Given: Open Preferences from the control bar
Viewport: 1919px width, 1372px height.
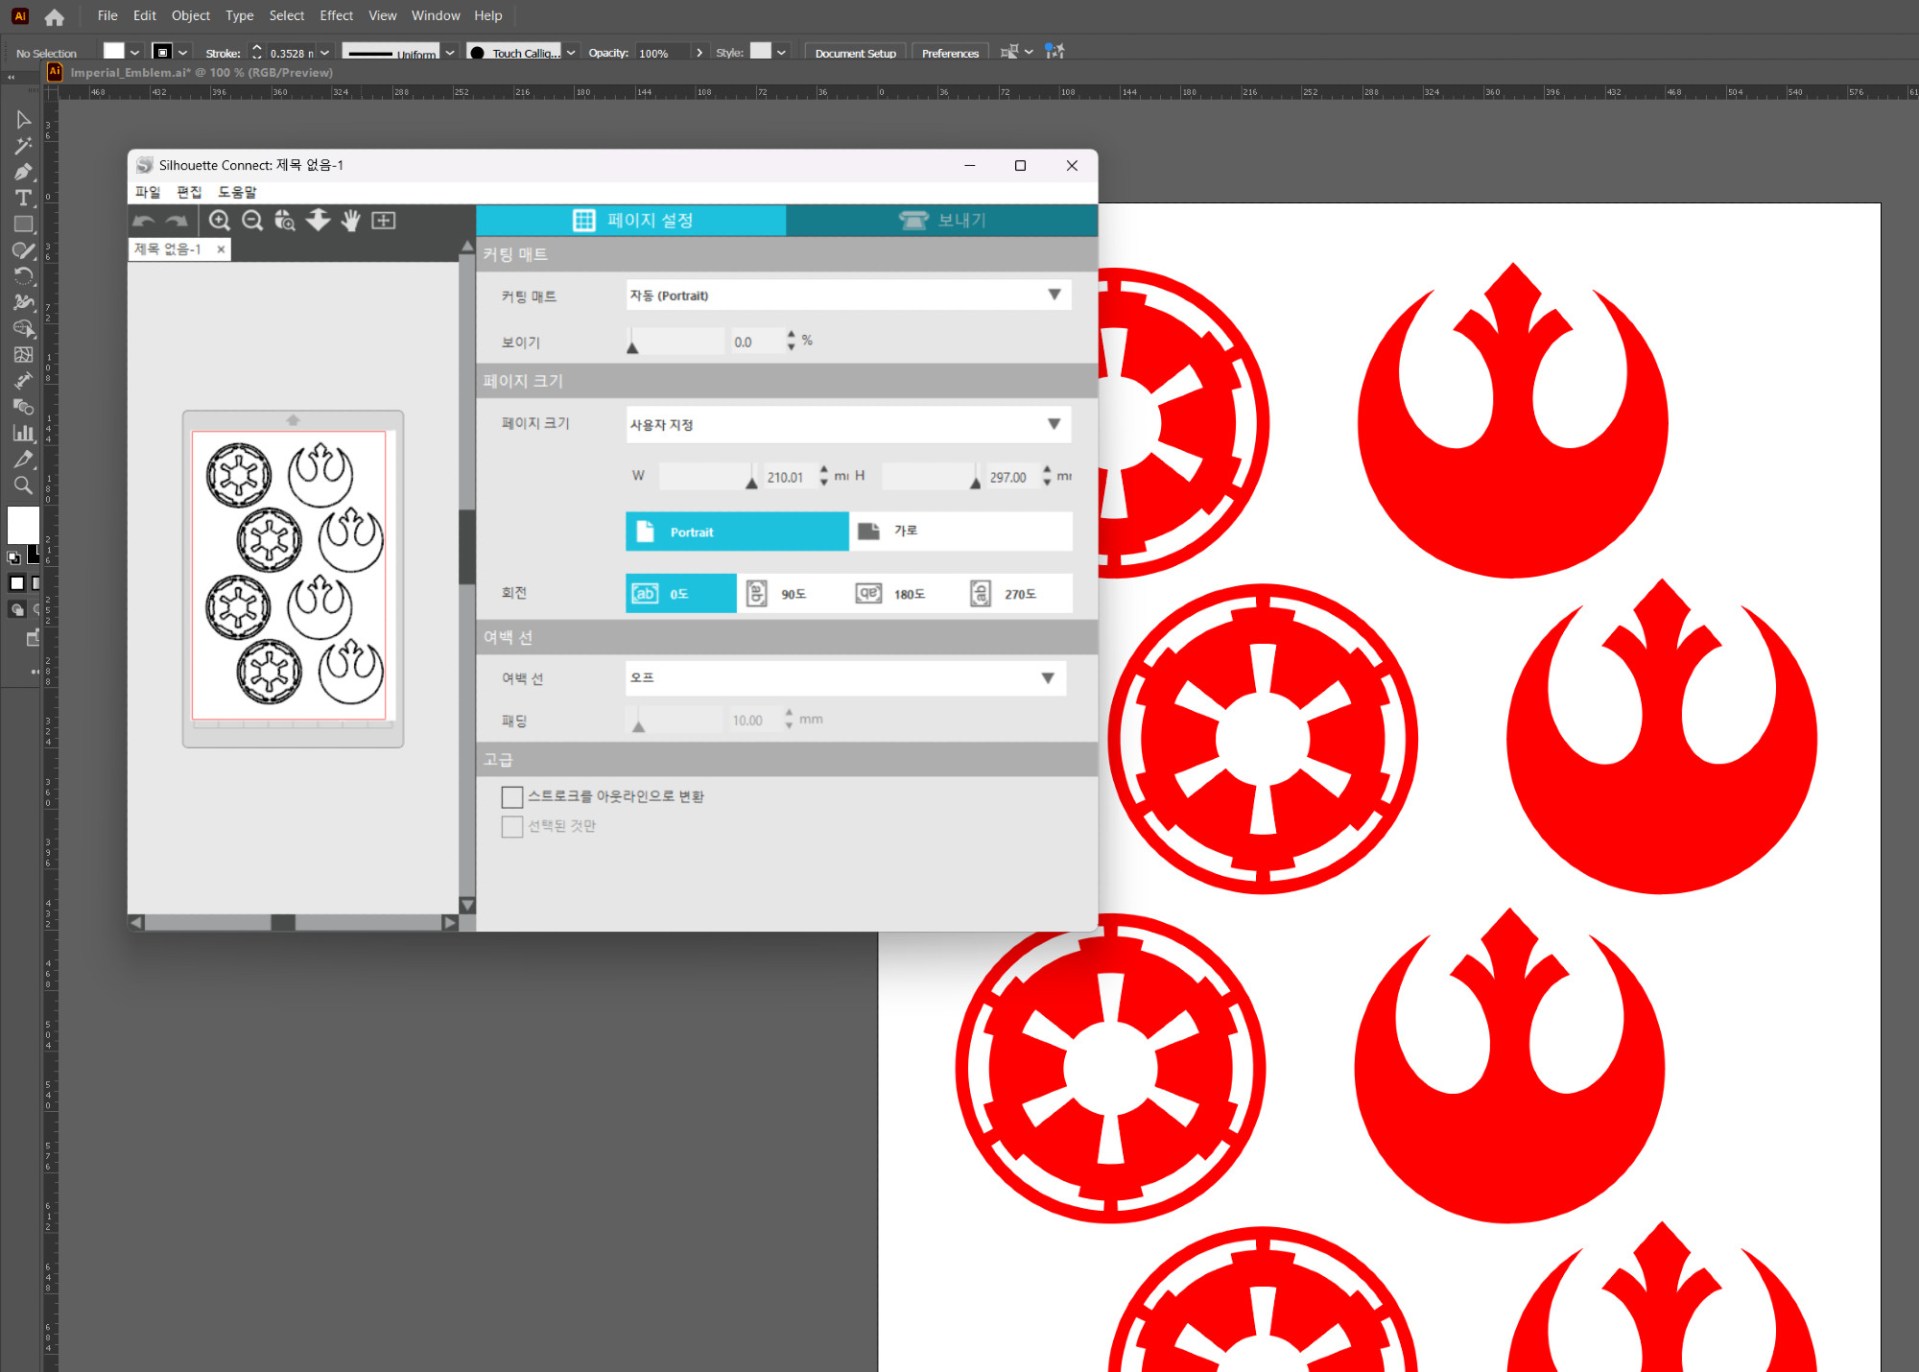Looking at the screenshot, I should point(949,53).
